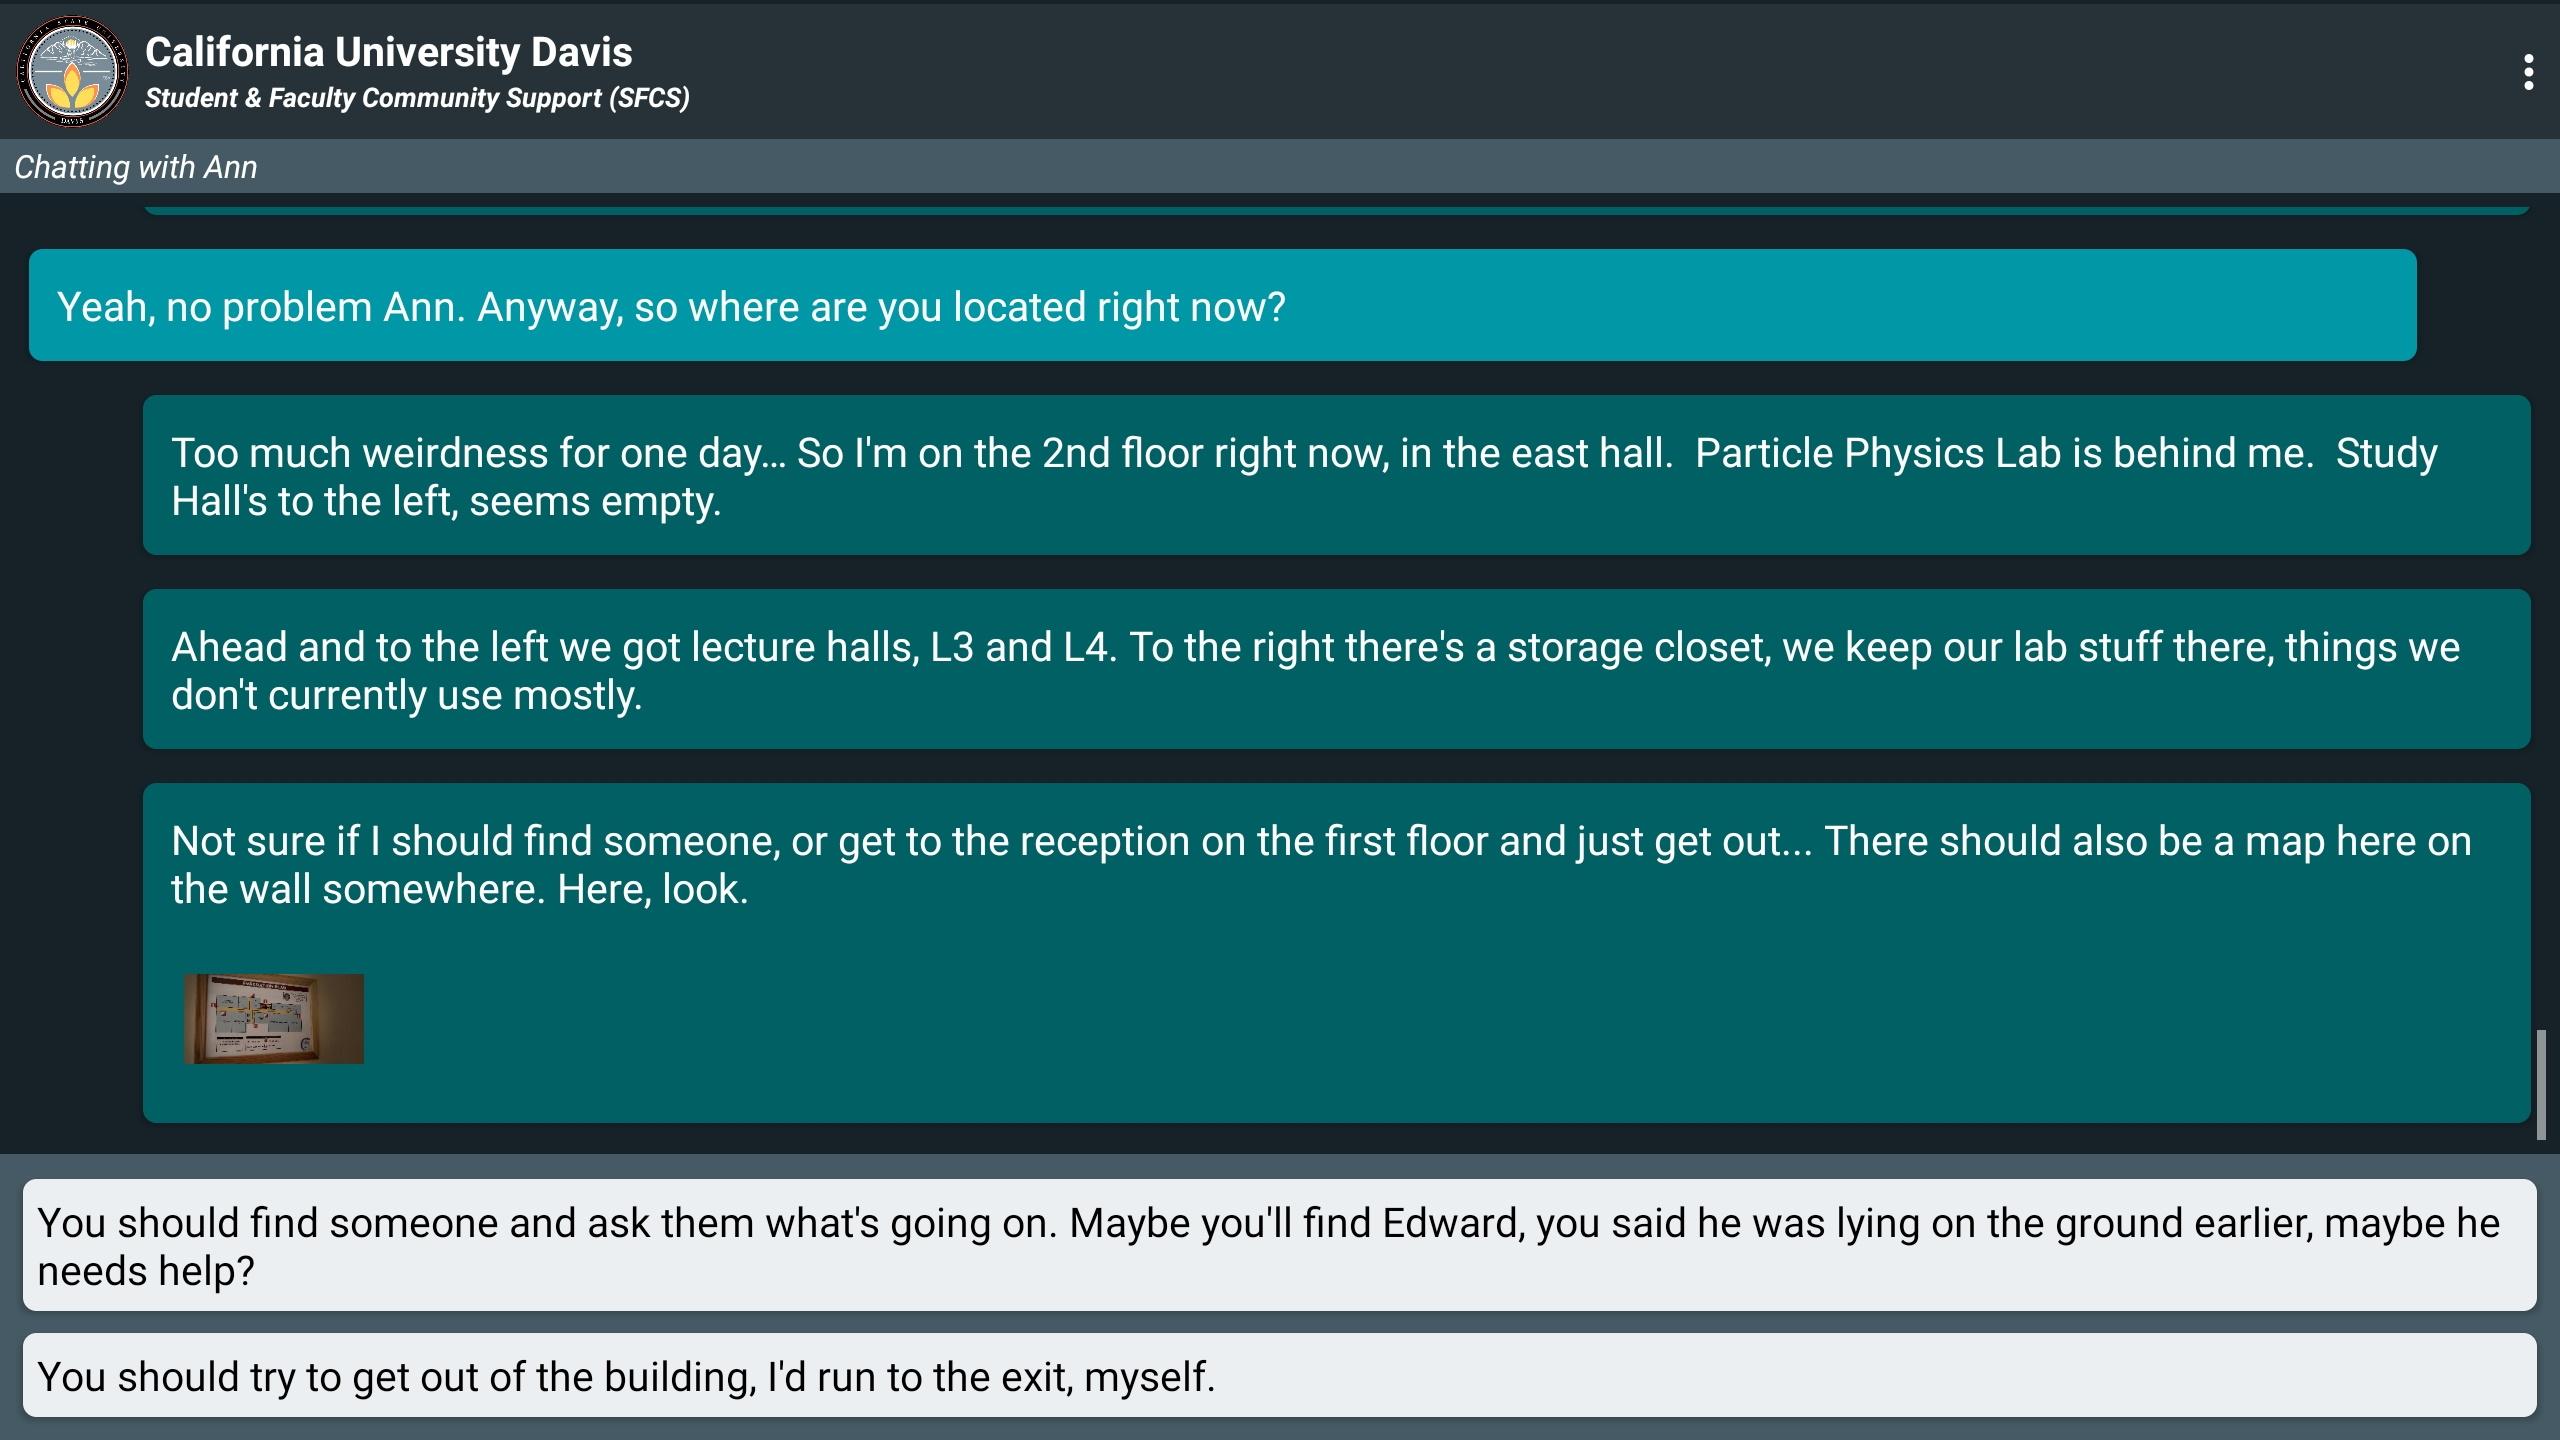Select the lecture halls L3 and L4 message
Screen dimensions: 2560x1440
coord(1336,670)
